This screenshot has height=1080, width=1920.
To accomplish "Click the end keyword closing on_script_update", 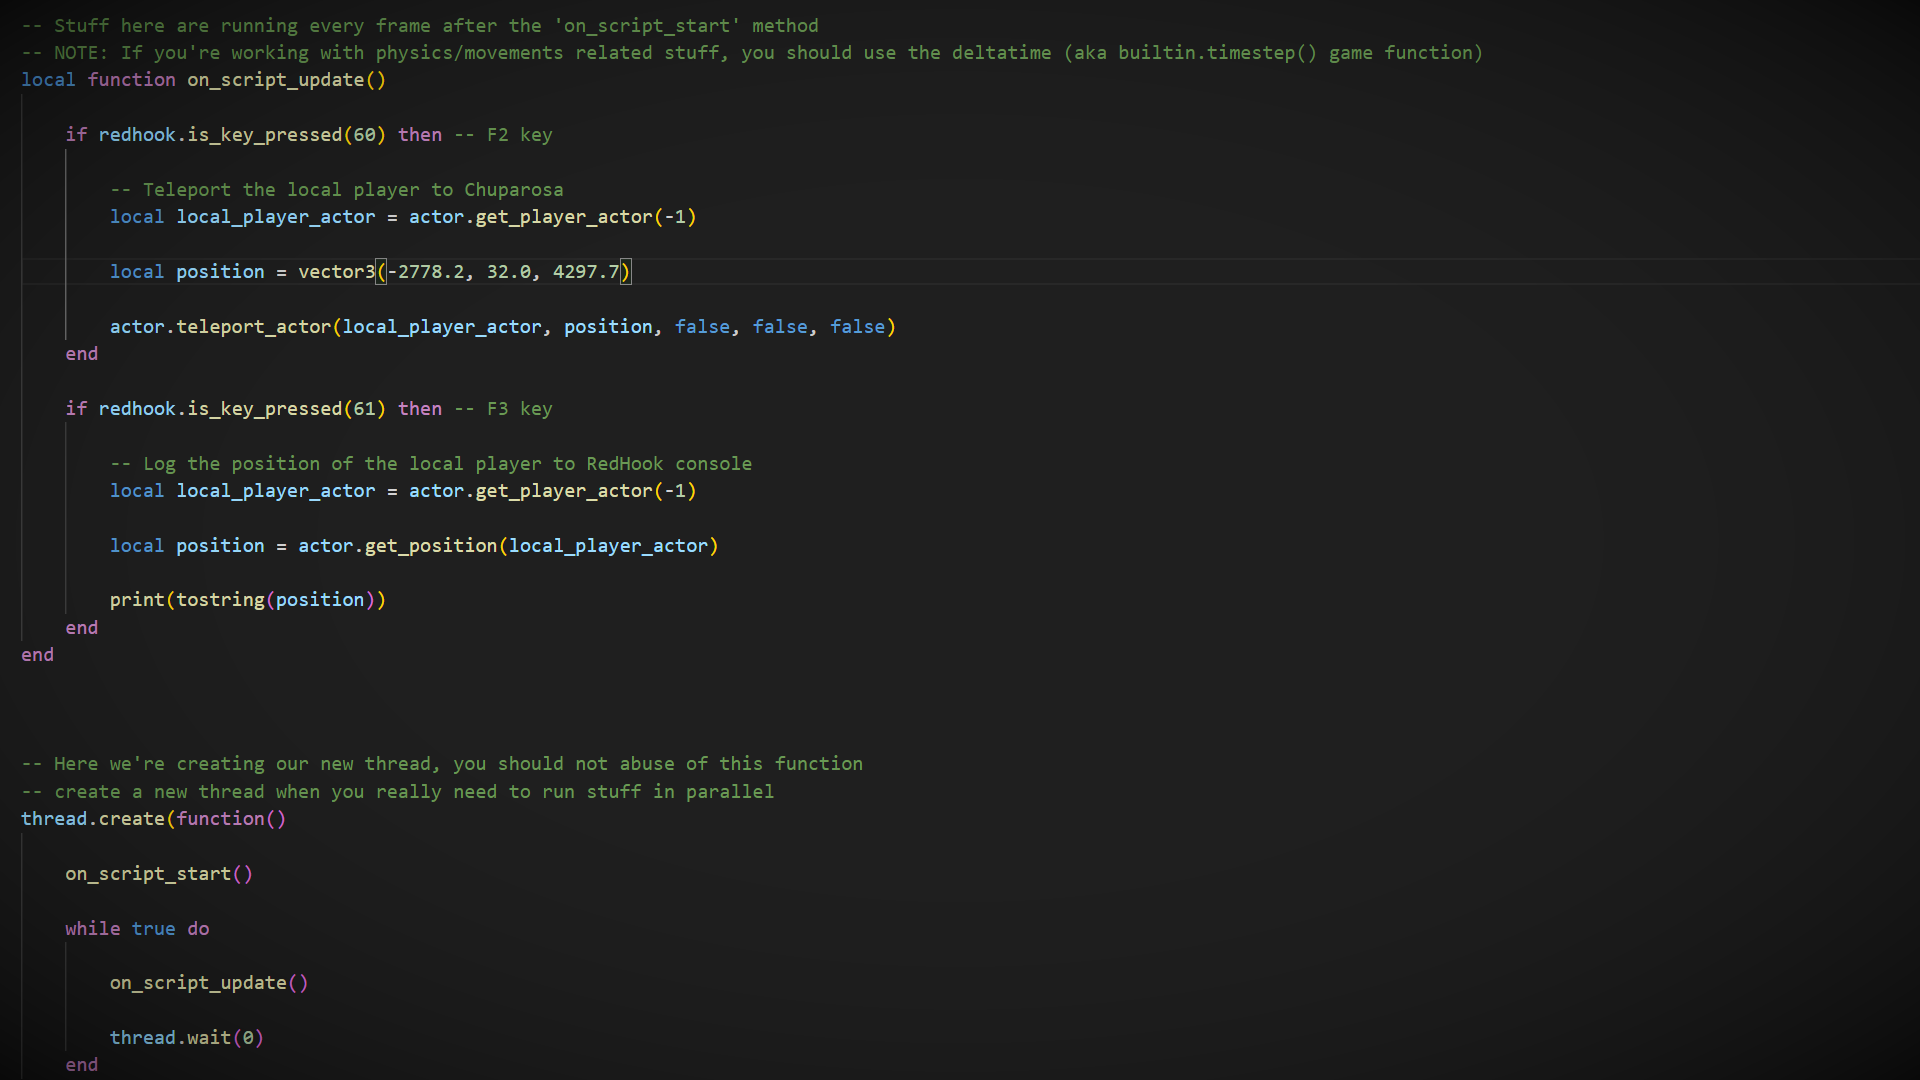I will coord(37,655).
